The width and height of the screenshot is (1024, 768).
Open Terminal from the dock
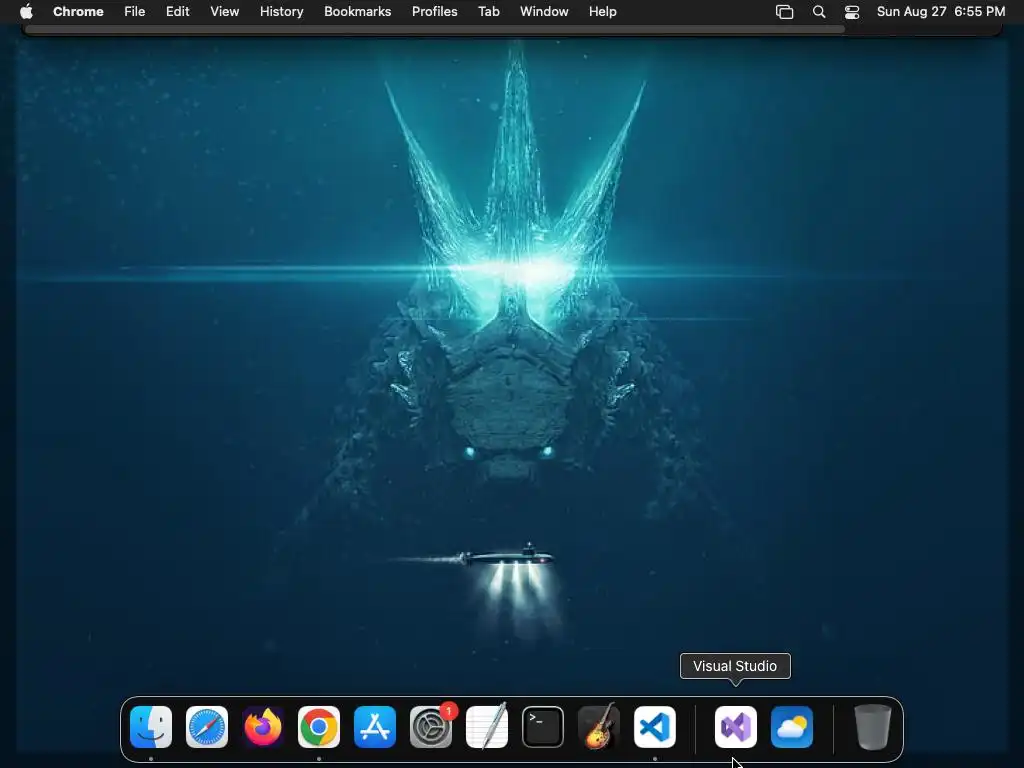pyautogui.click(x=543, y=727)
